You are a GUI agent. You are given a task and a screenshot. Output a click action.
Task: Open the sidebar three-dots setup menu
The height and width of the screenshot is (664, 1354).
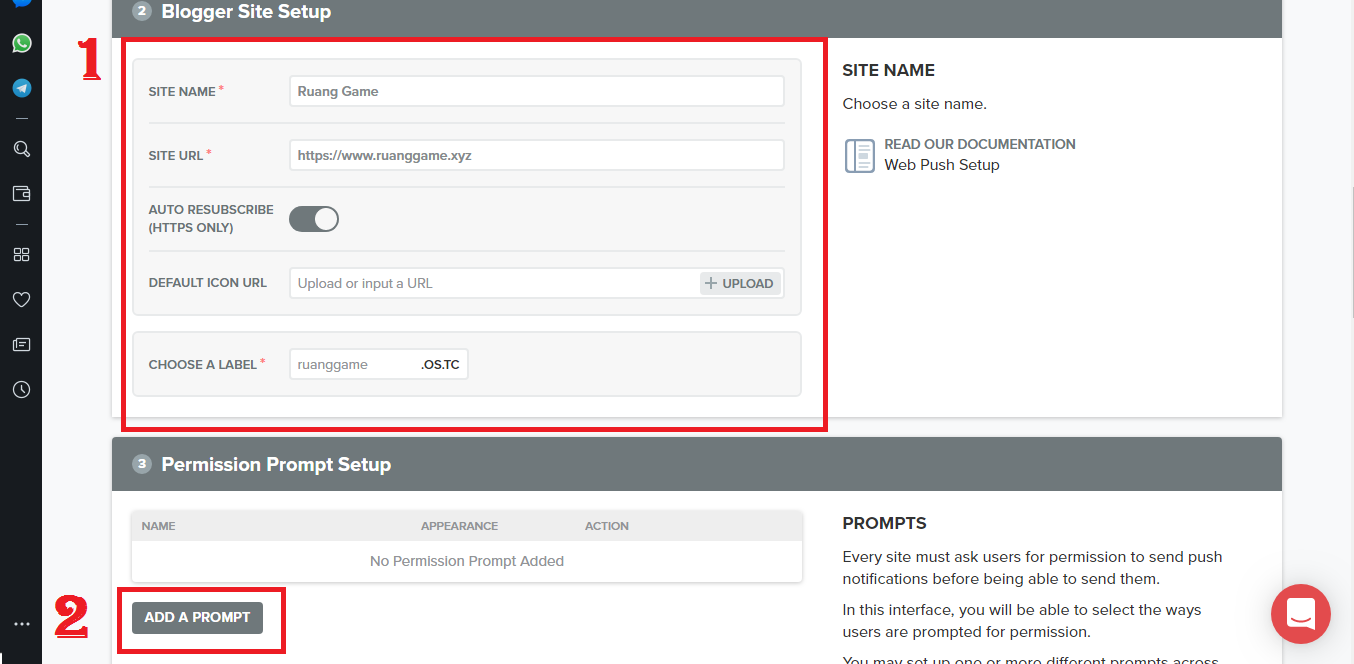click(x=21, y=624)
